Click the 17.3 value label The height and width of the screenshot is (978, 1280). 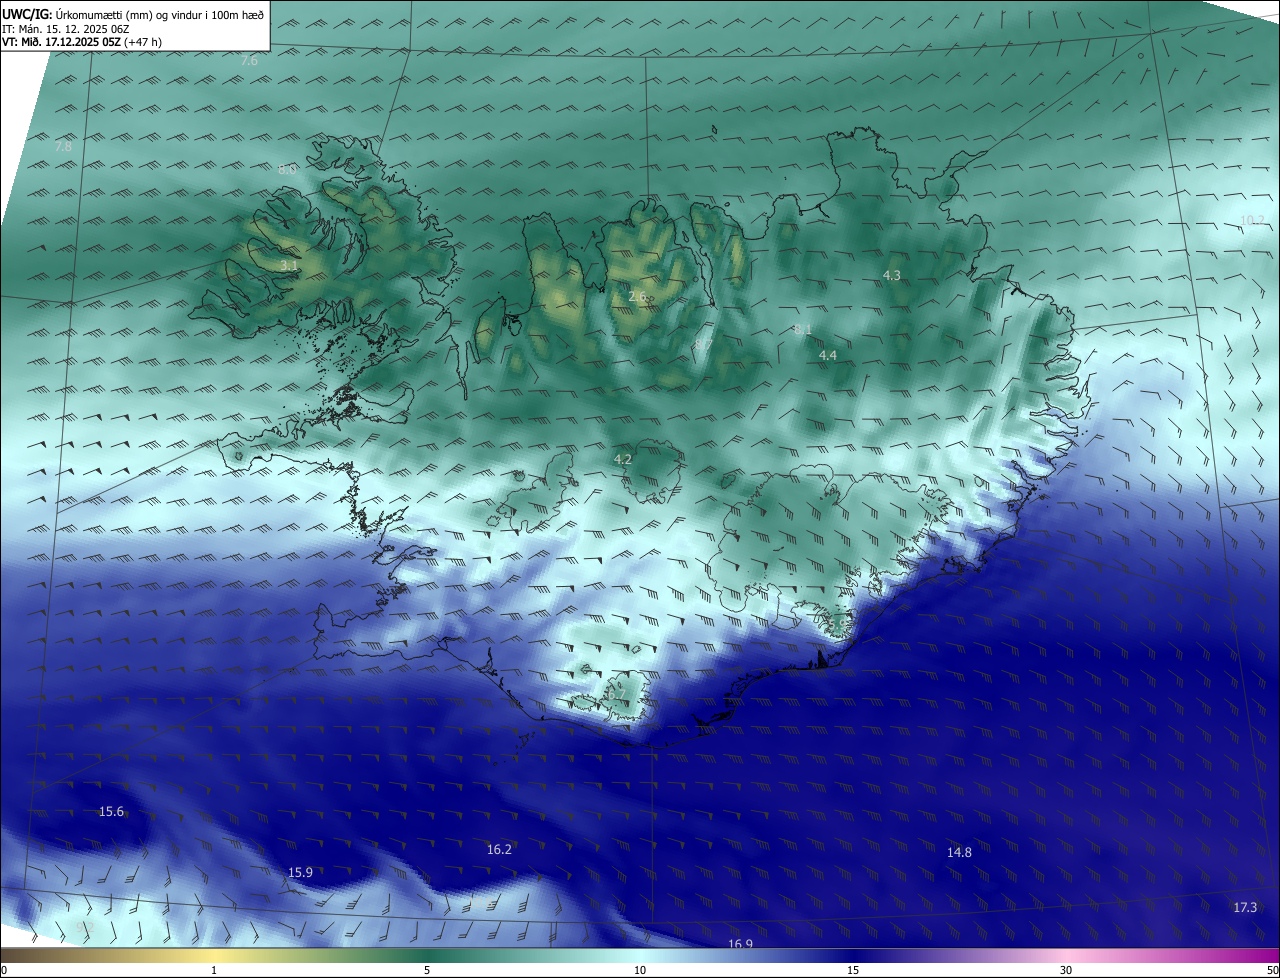pyautogui.click(x=1245, y=907)
